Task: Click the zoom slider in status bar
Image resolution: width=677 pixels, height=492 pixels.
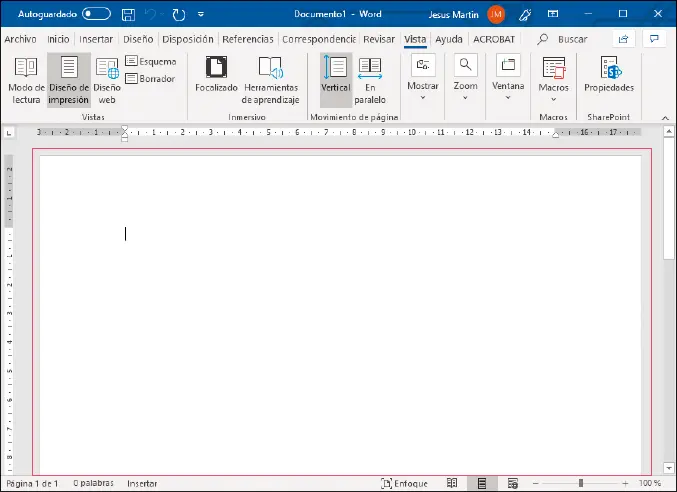Action: pos(580,483)
